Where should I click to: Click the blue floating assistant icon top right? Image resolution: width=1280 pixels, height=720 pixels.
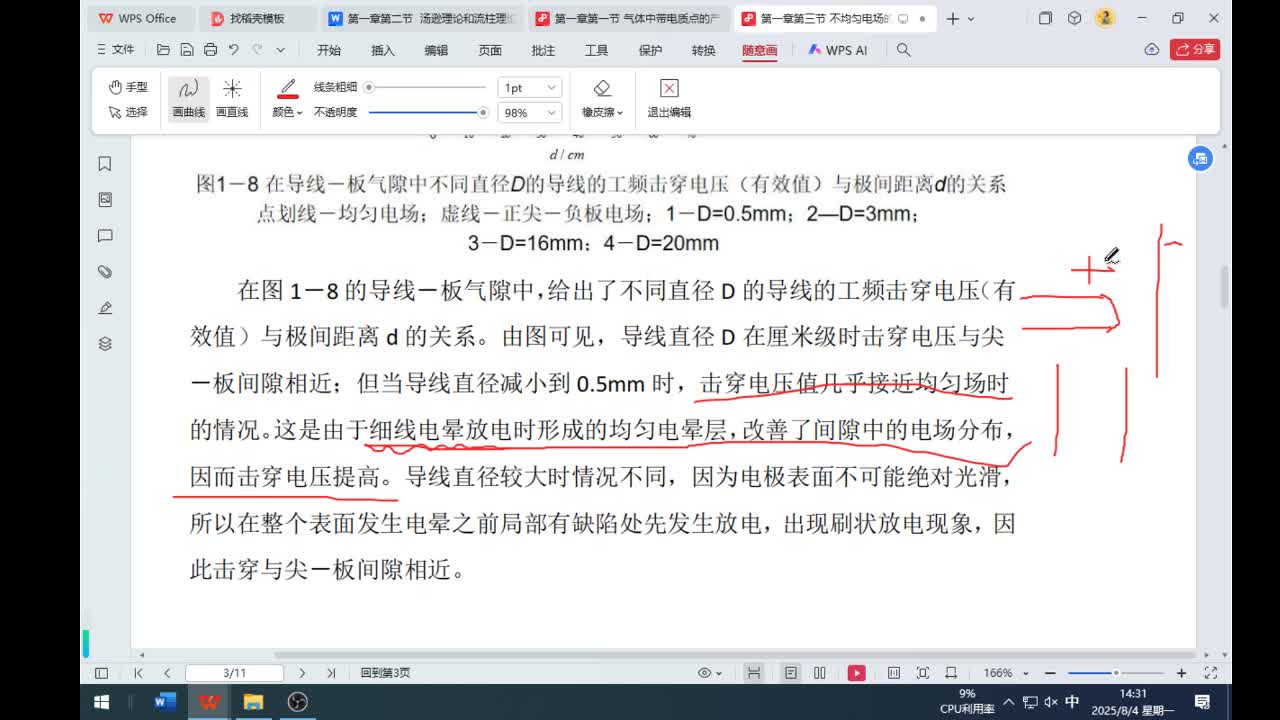(1200, 158)
